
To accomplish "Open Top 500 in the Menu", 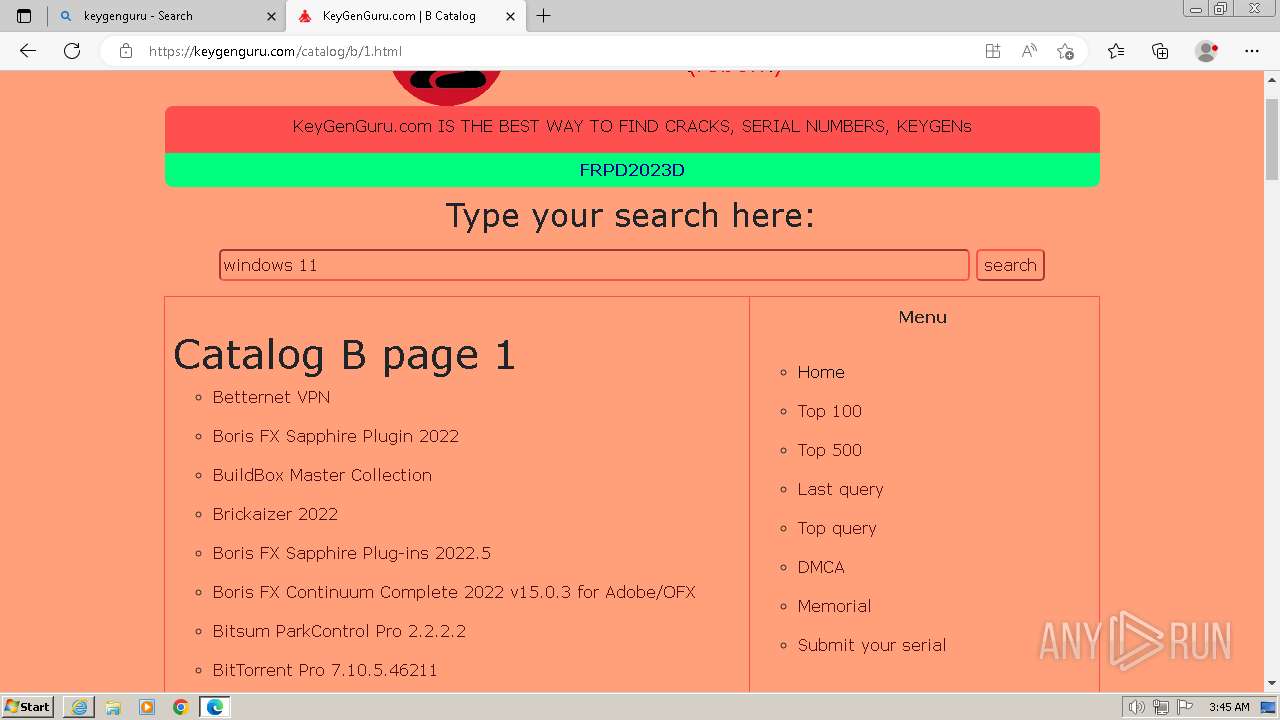I will click(829, 450).
